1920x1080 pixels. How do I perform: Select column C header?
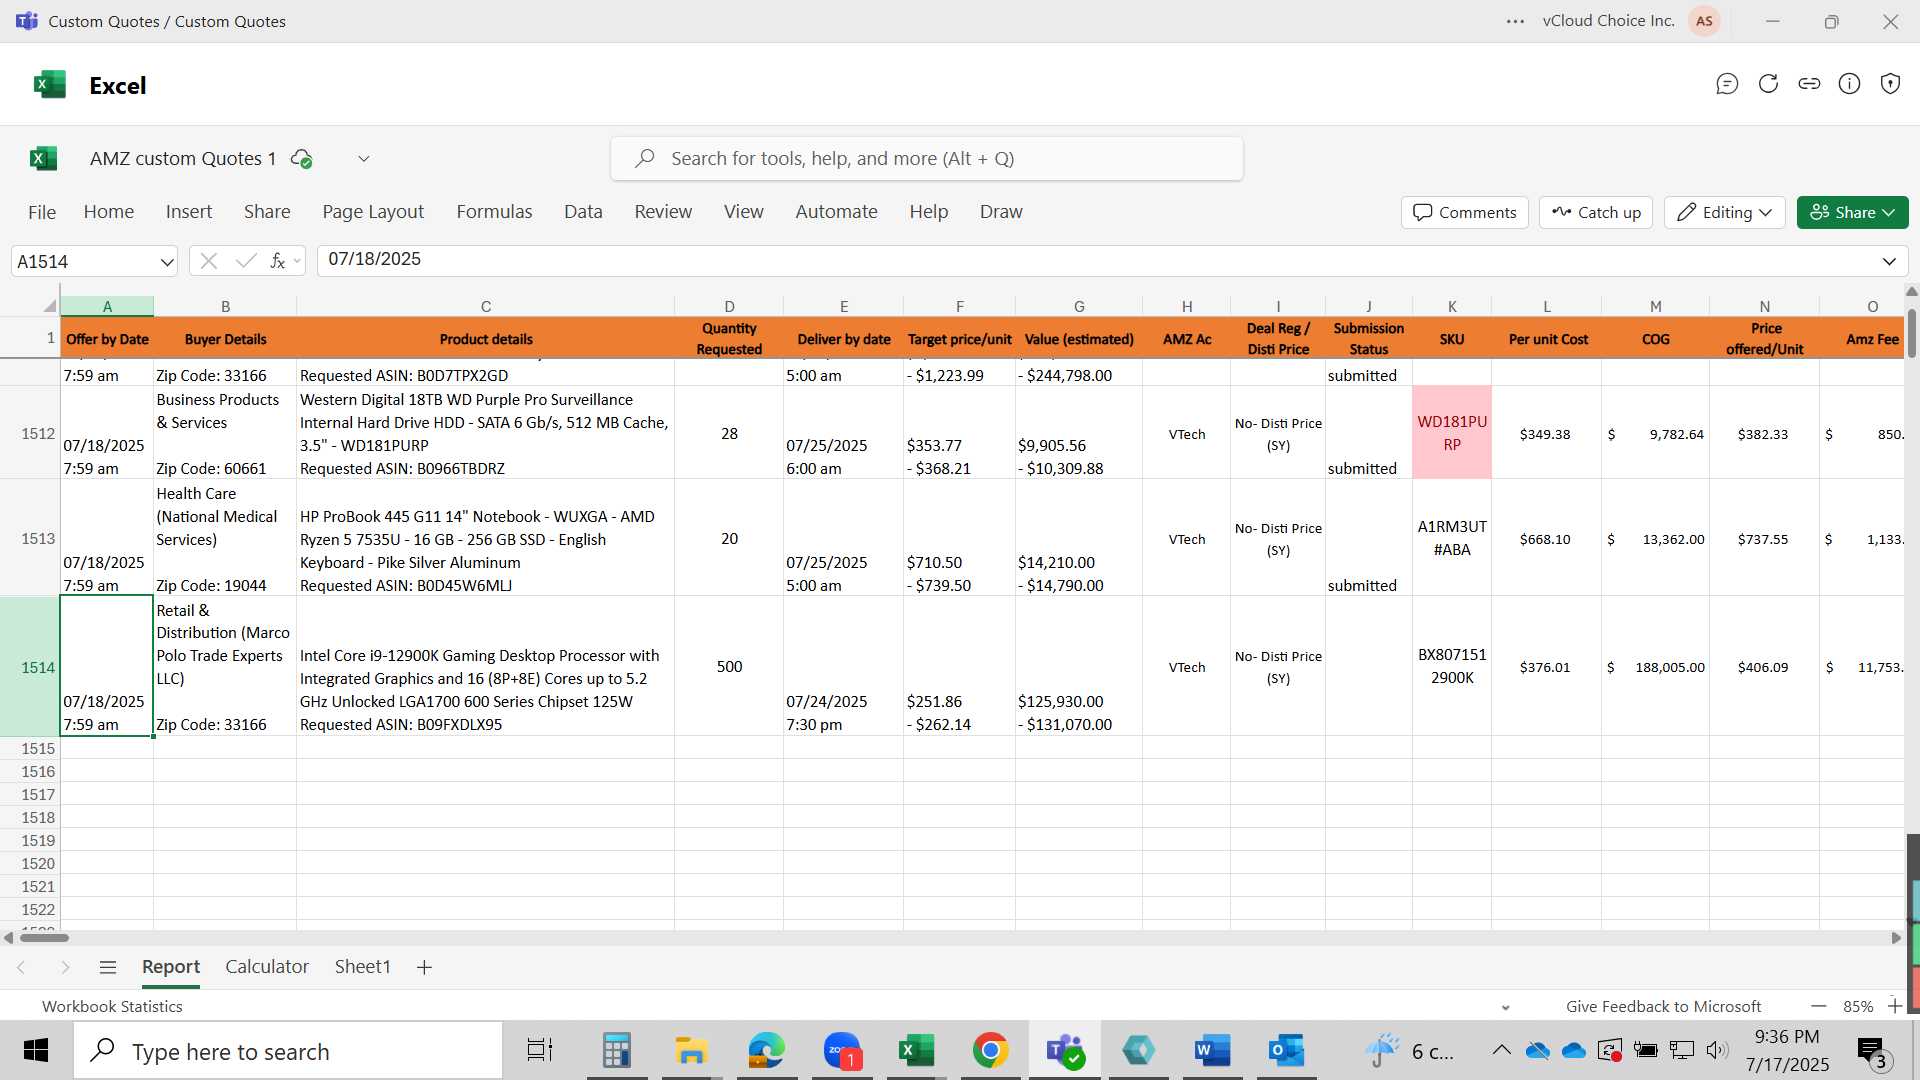[x=485, y=306]
